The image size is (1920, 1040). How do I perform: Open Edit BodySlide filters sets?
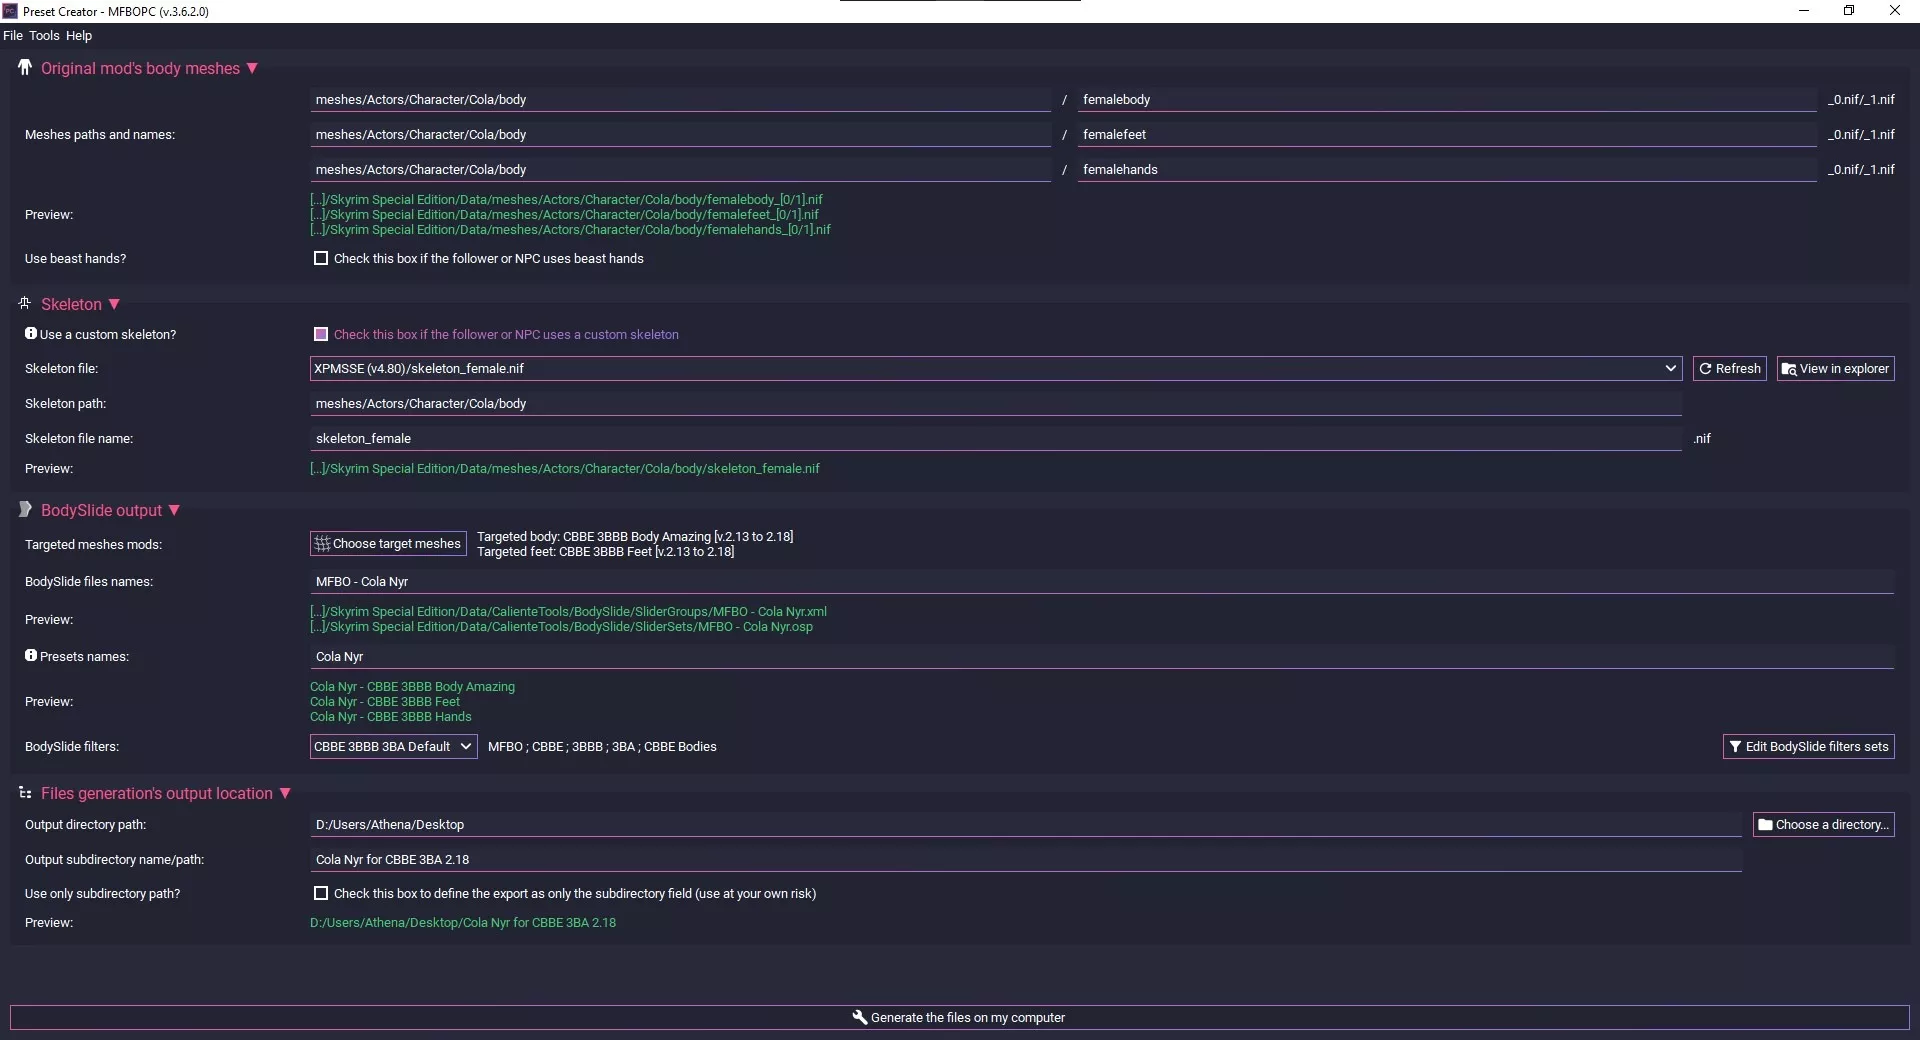coord(1809,746)
